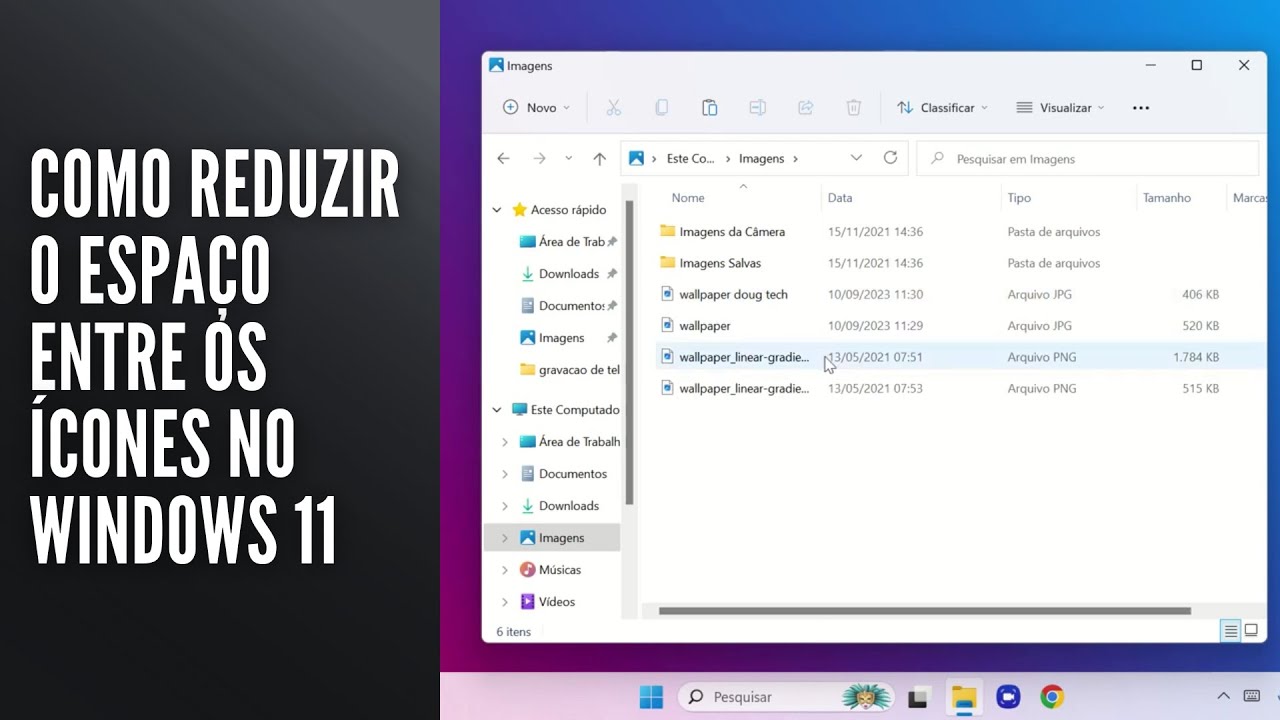Viewport: 1280px width, 720px height.
Task: Click the 10/09/2023 11:30 date cell
Action: (x=875, y=295)
